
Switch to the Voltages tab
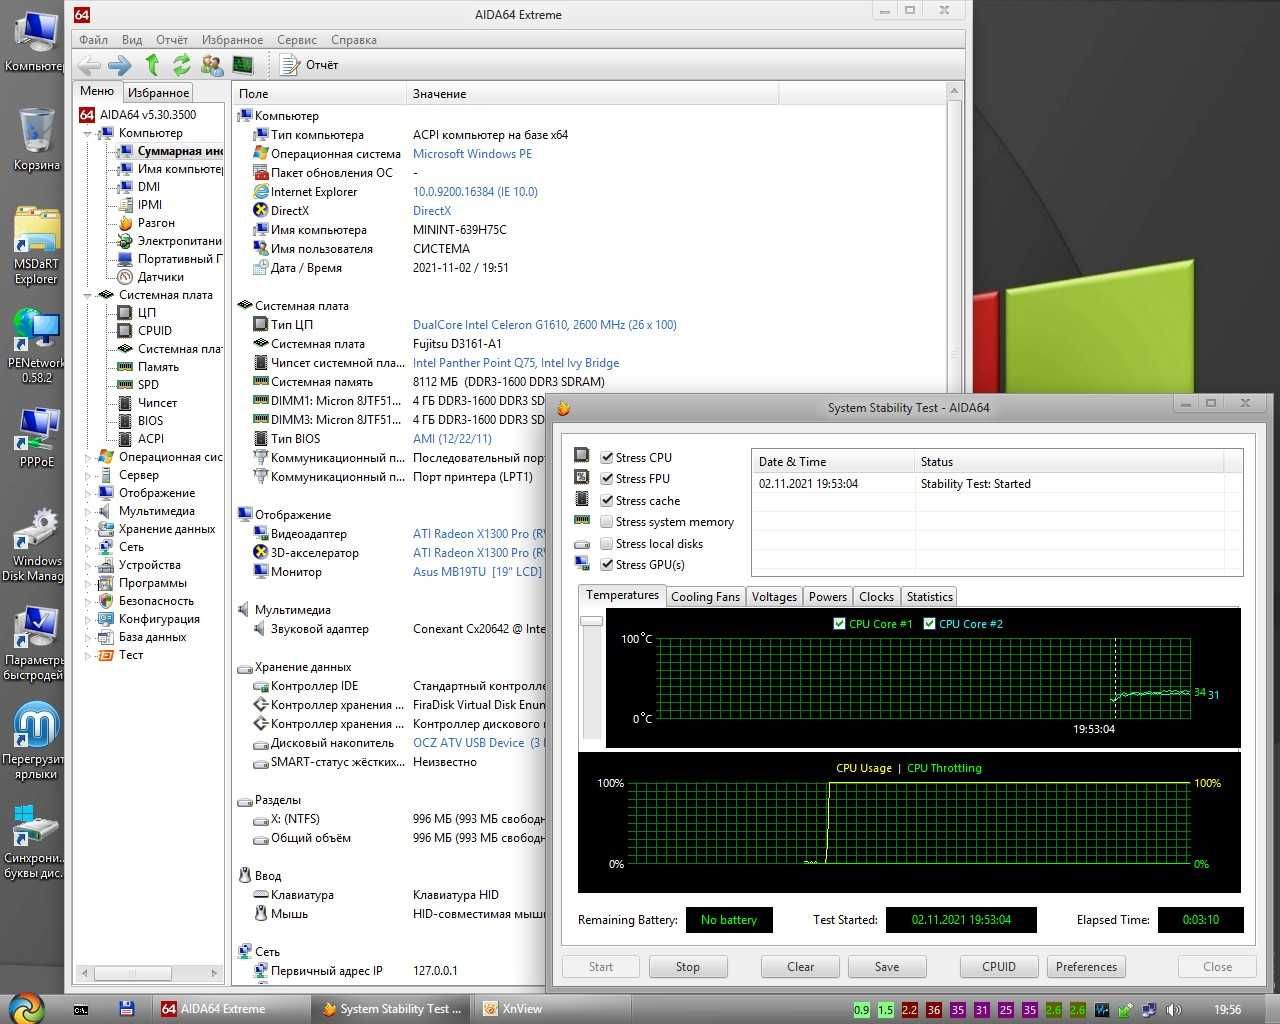pos(774,597)
